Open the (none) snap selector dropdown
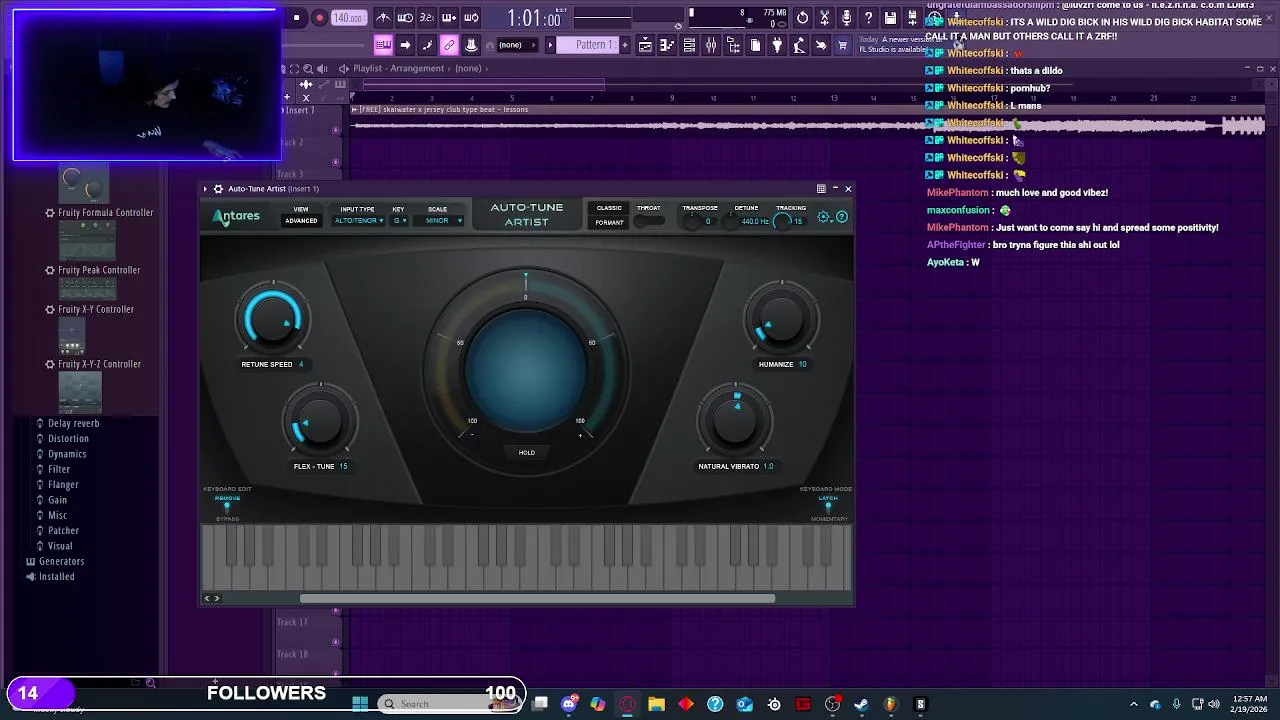The width and height of the screenshot is (1280, 720). [x=517, y=45]
